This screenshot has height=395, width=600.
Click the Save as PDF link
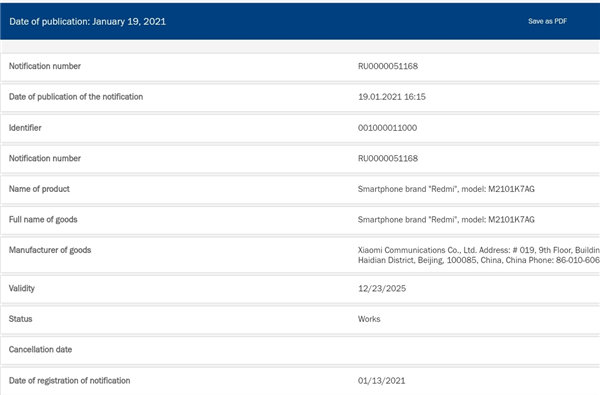(547, 21)
